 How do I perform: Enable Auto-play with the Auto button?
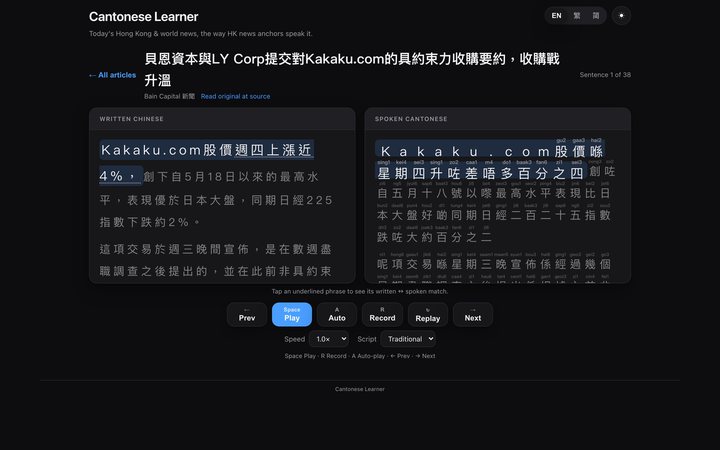pyautogui.click(x=337, y=315)
